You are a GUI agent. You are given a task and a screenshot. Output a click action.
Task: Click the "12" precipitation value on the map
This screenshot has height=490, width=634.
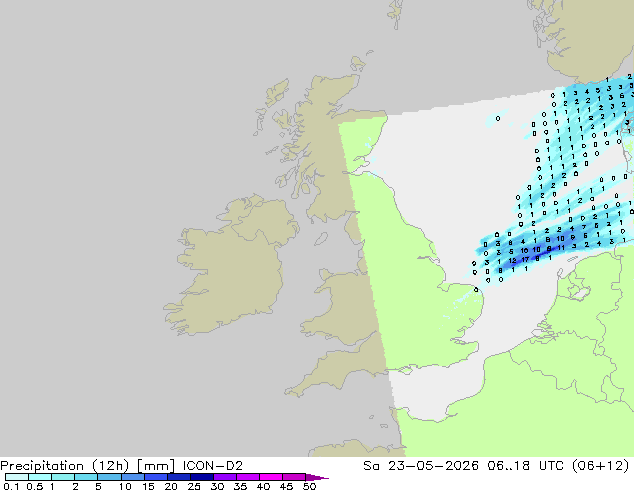(512, 261)
